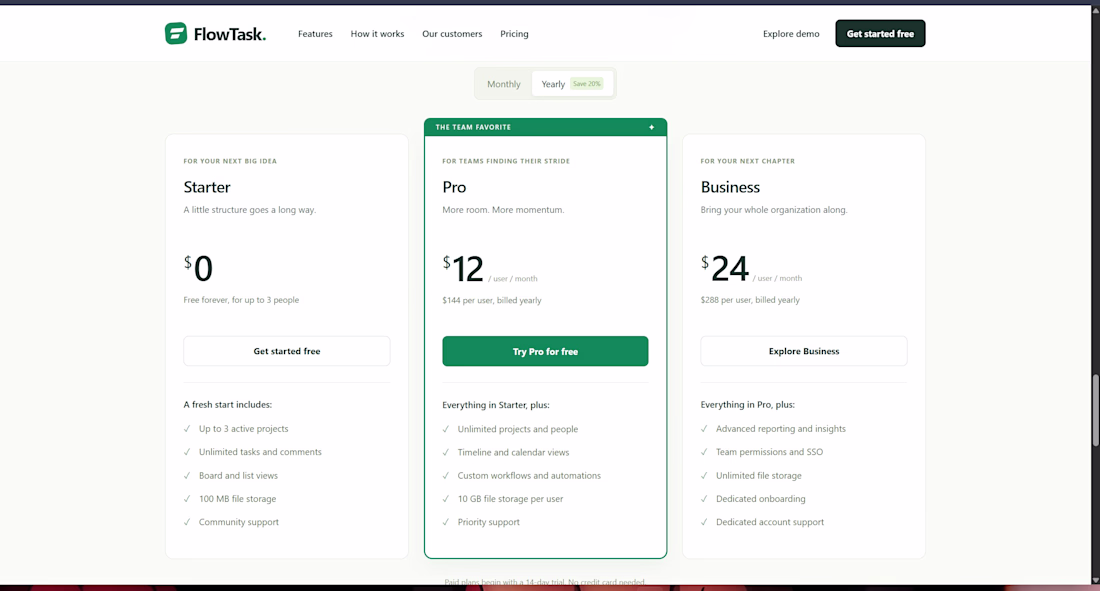Click "Board and list views"
1100x591 pixels.
pos(239,475)
